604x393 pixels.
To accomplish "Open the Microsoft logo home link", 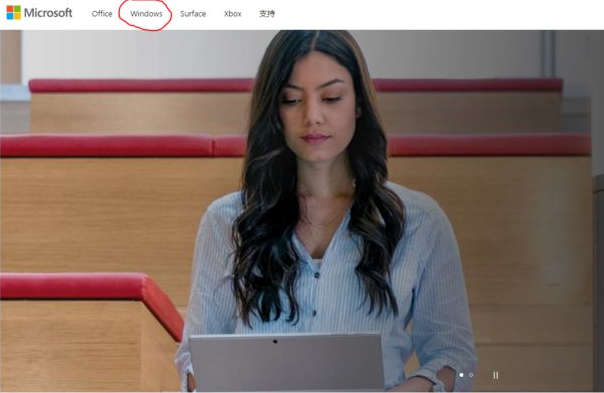I will click(39, 13).
